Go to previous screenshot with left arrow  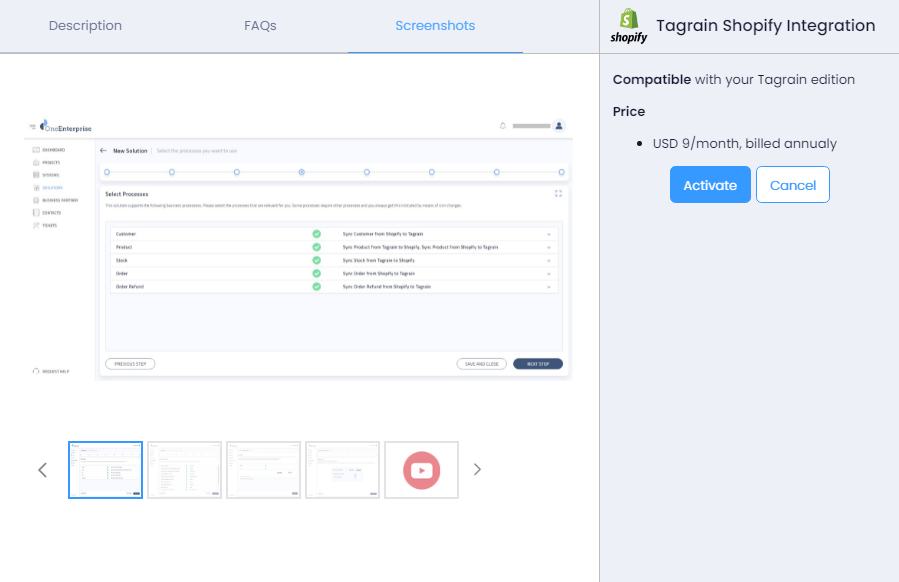click(42, 470)
